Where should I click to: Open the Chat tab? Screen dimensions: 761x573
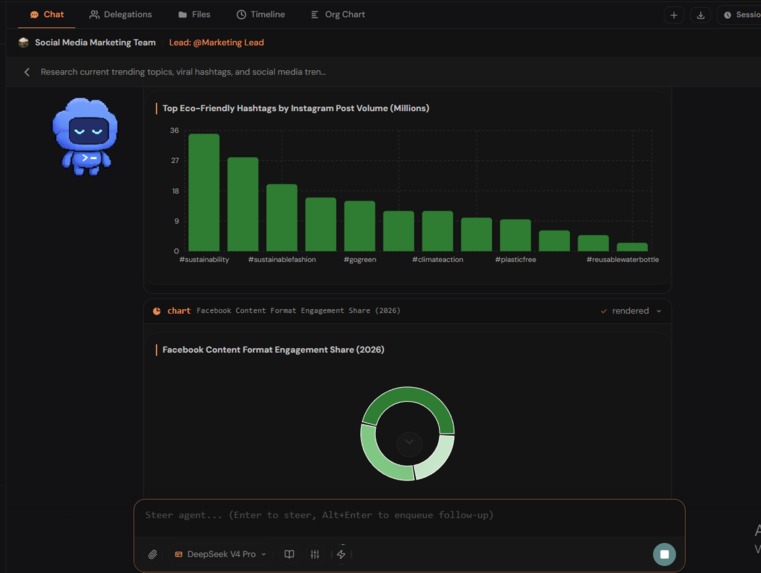click(x=47, y=15)
